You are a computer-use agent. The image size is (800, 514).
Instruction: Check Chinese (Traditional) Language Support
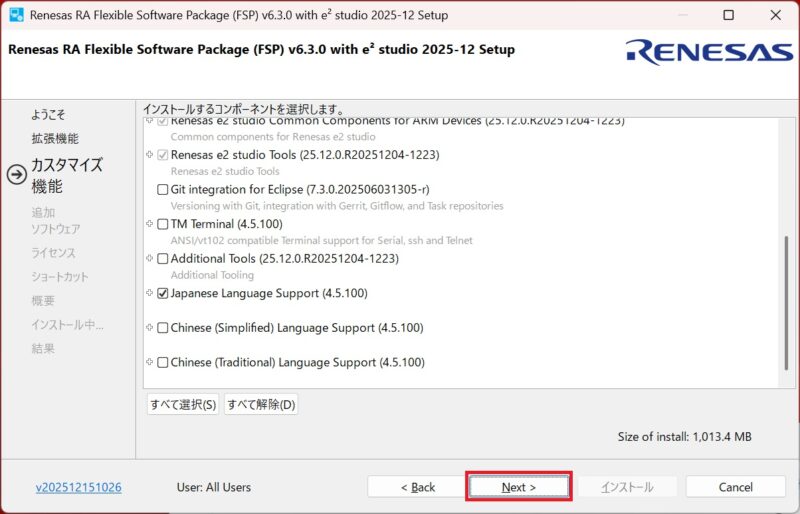point(163,362)
